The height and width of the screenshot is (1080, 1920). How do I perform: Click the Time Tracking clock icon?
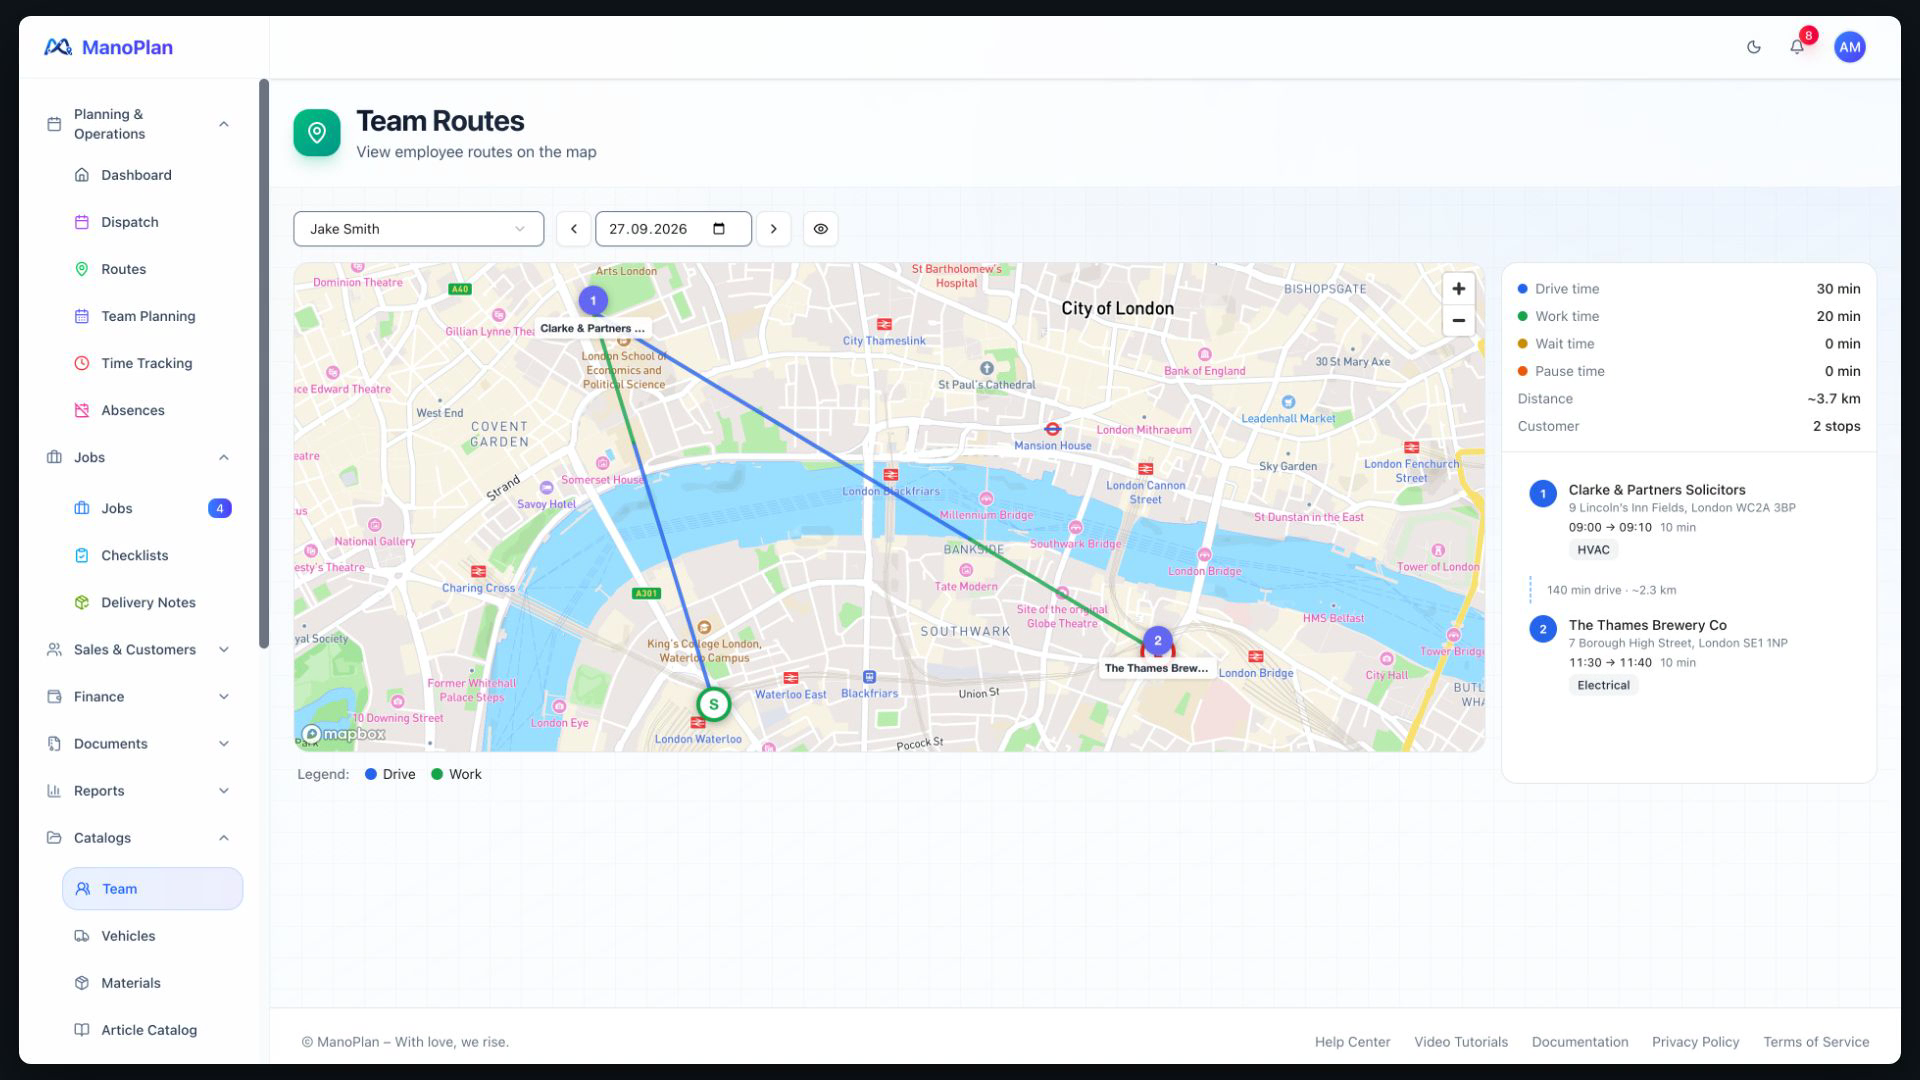pos(82,363)
